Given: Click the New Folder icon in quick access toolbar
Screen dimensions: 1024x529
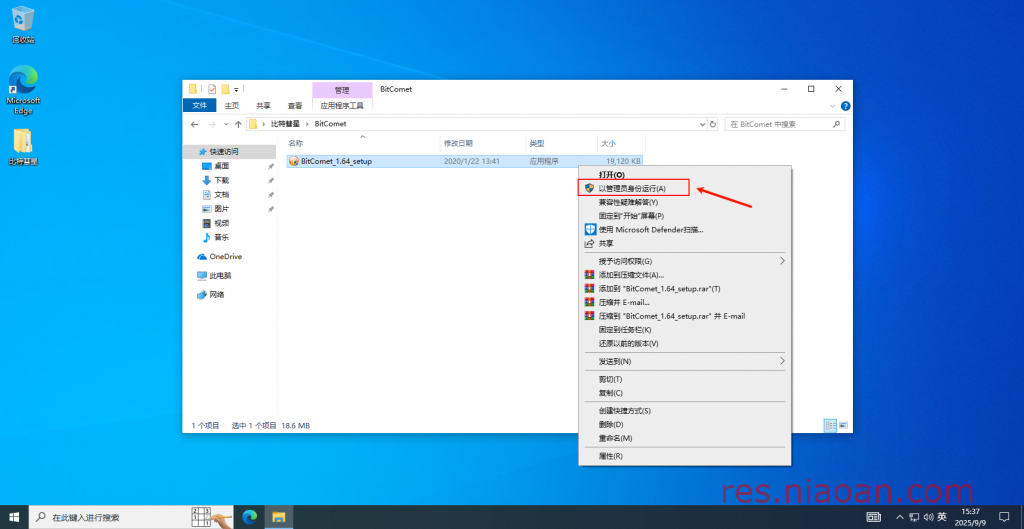Looking at the screenshot, I should (x=225, y=89).
